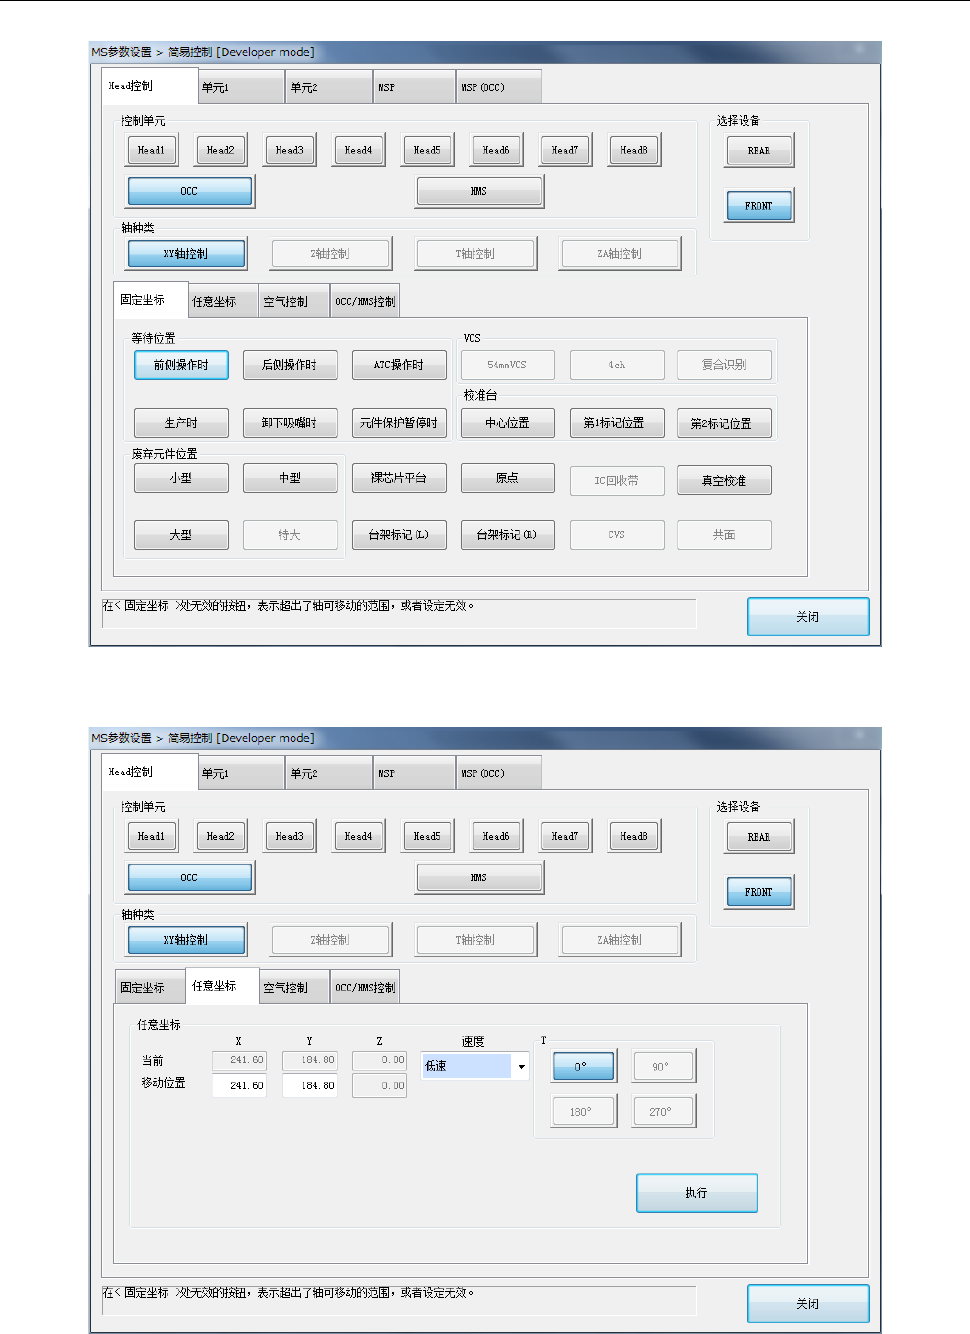Click the 台架标记 (R) button
The width and height of the screenshot is (970, 1334).
point(508,535)
